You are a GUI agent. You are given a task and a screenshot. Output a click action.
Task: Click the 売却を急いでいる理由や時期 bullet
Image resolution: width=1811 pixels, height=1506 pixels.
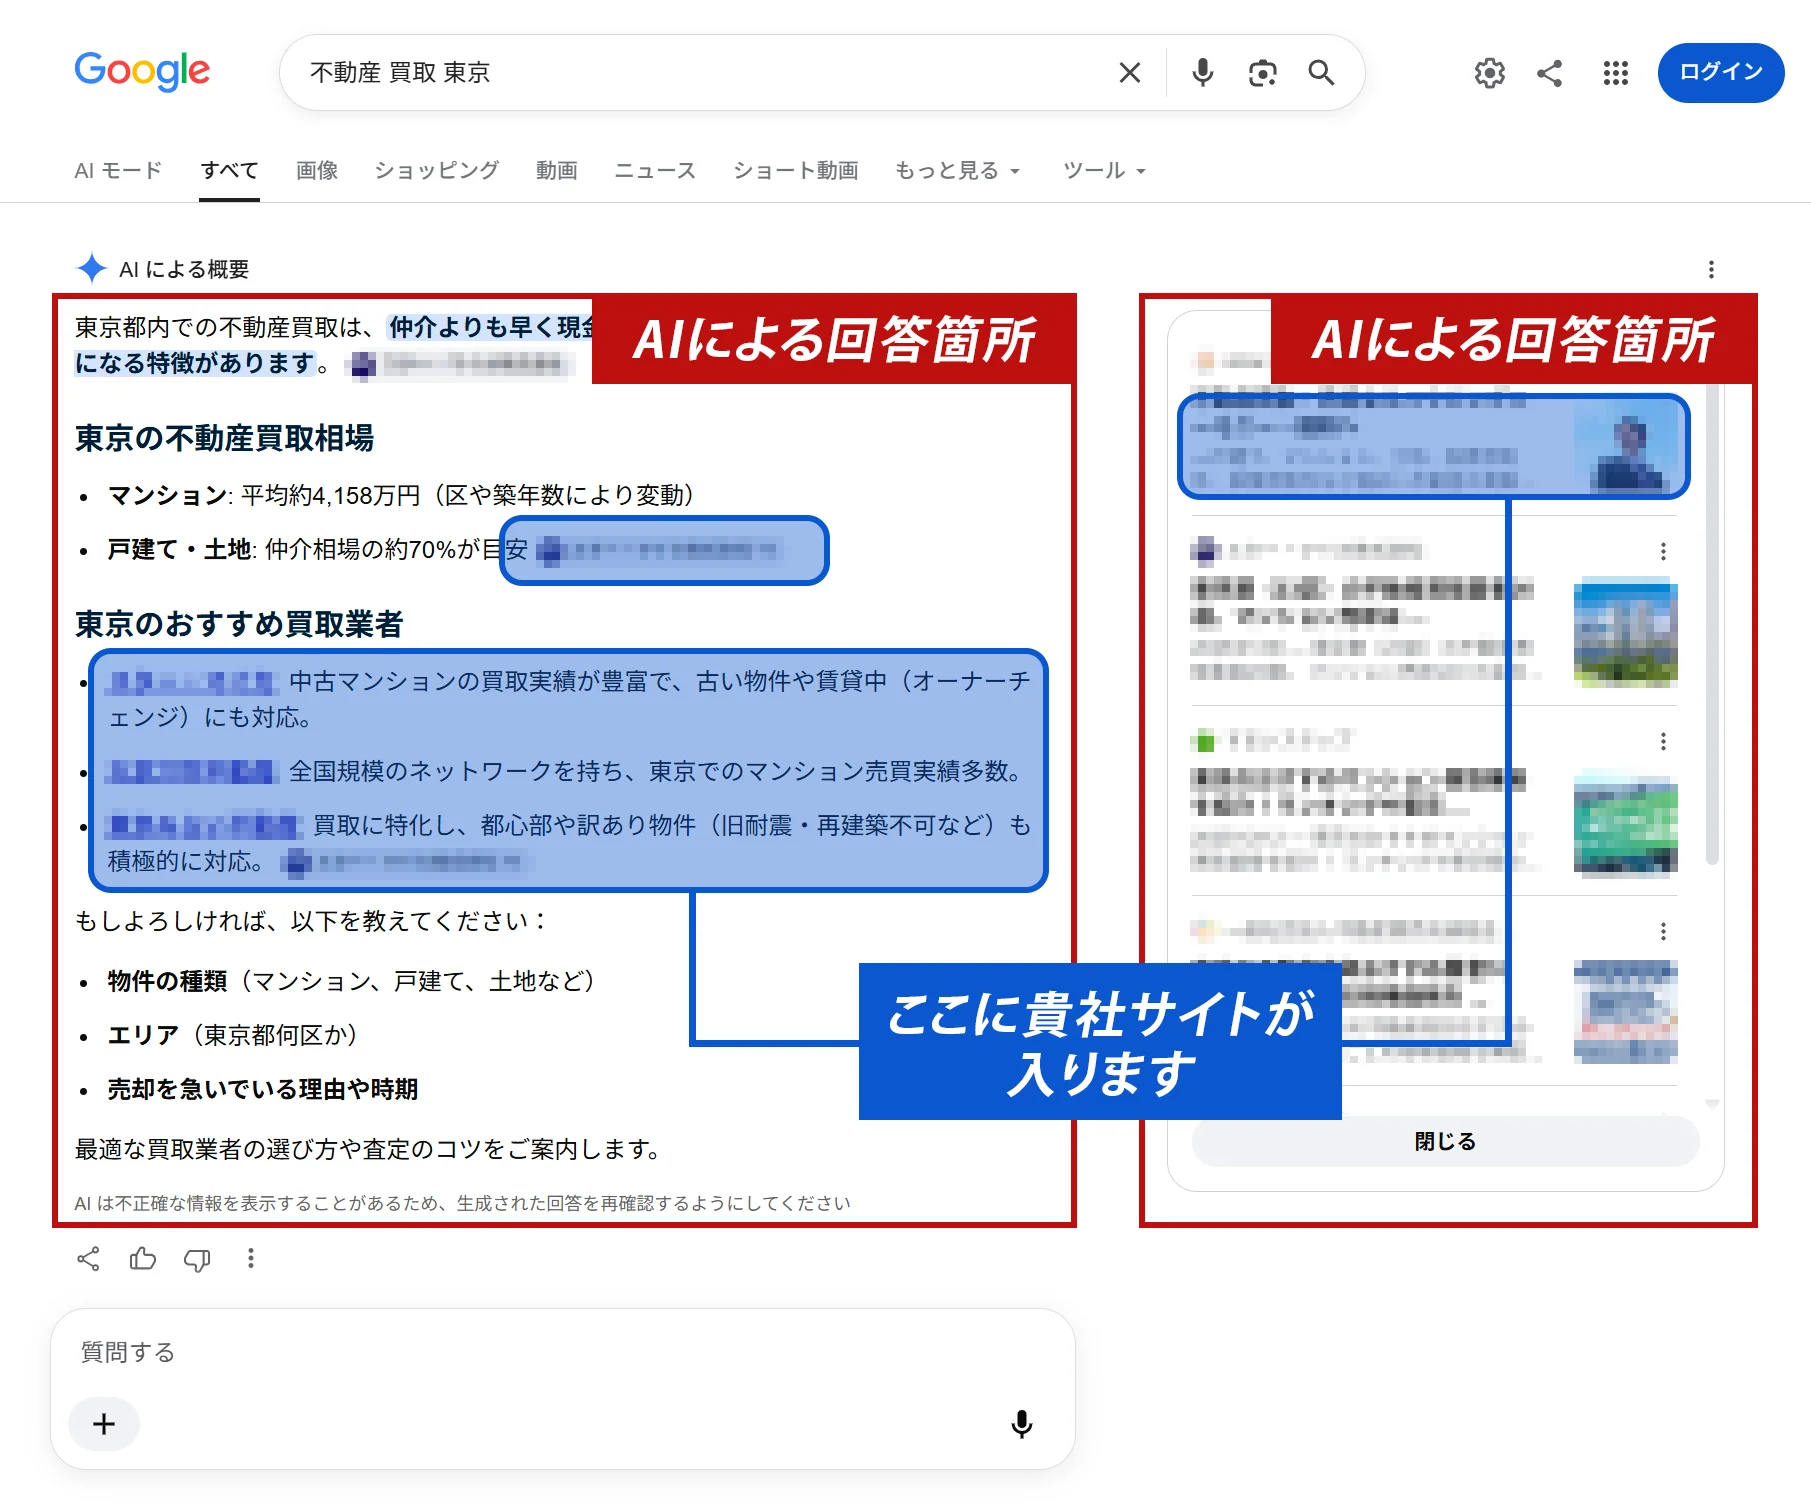[262, 1089]
